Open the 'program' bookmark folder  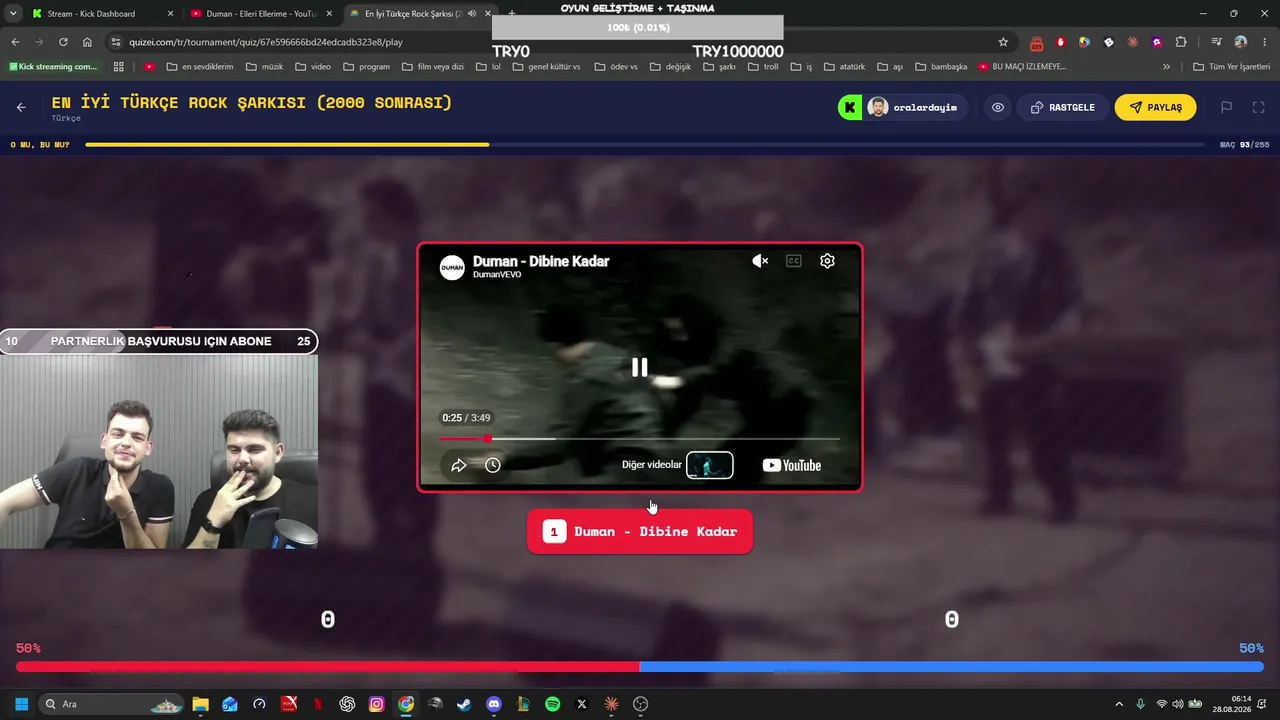[366, 67]
